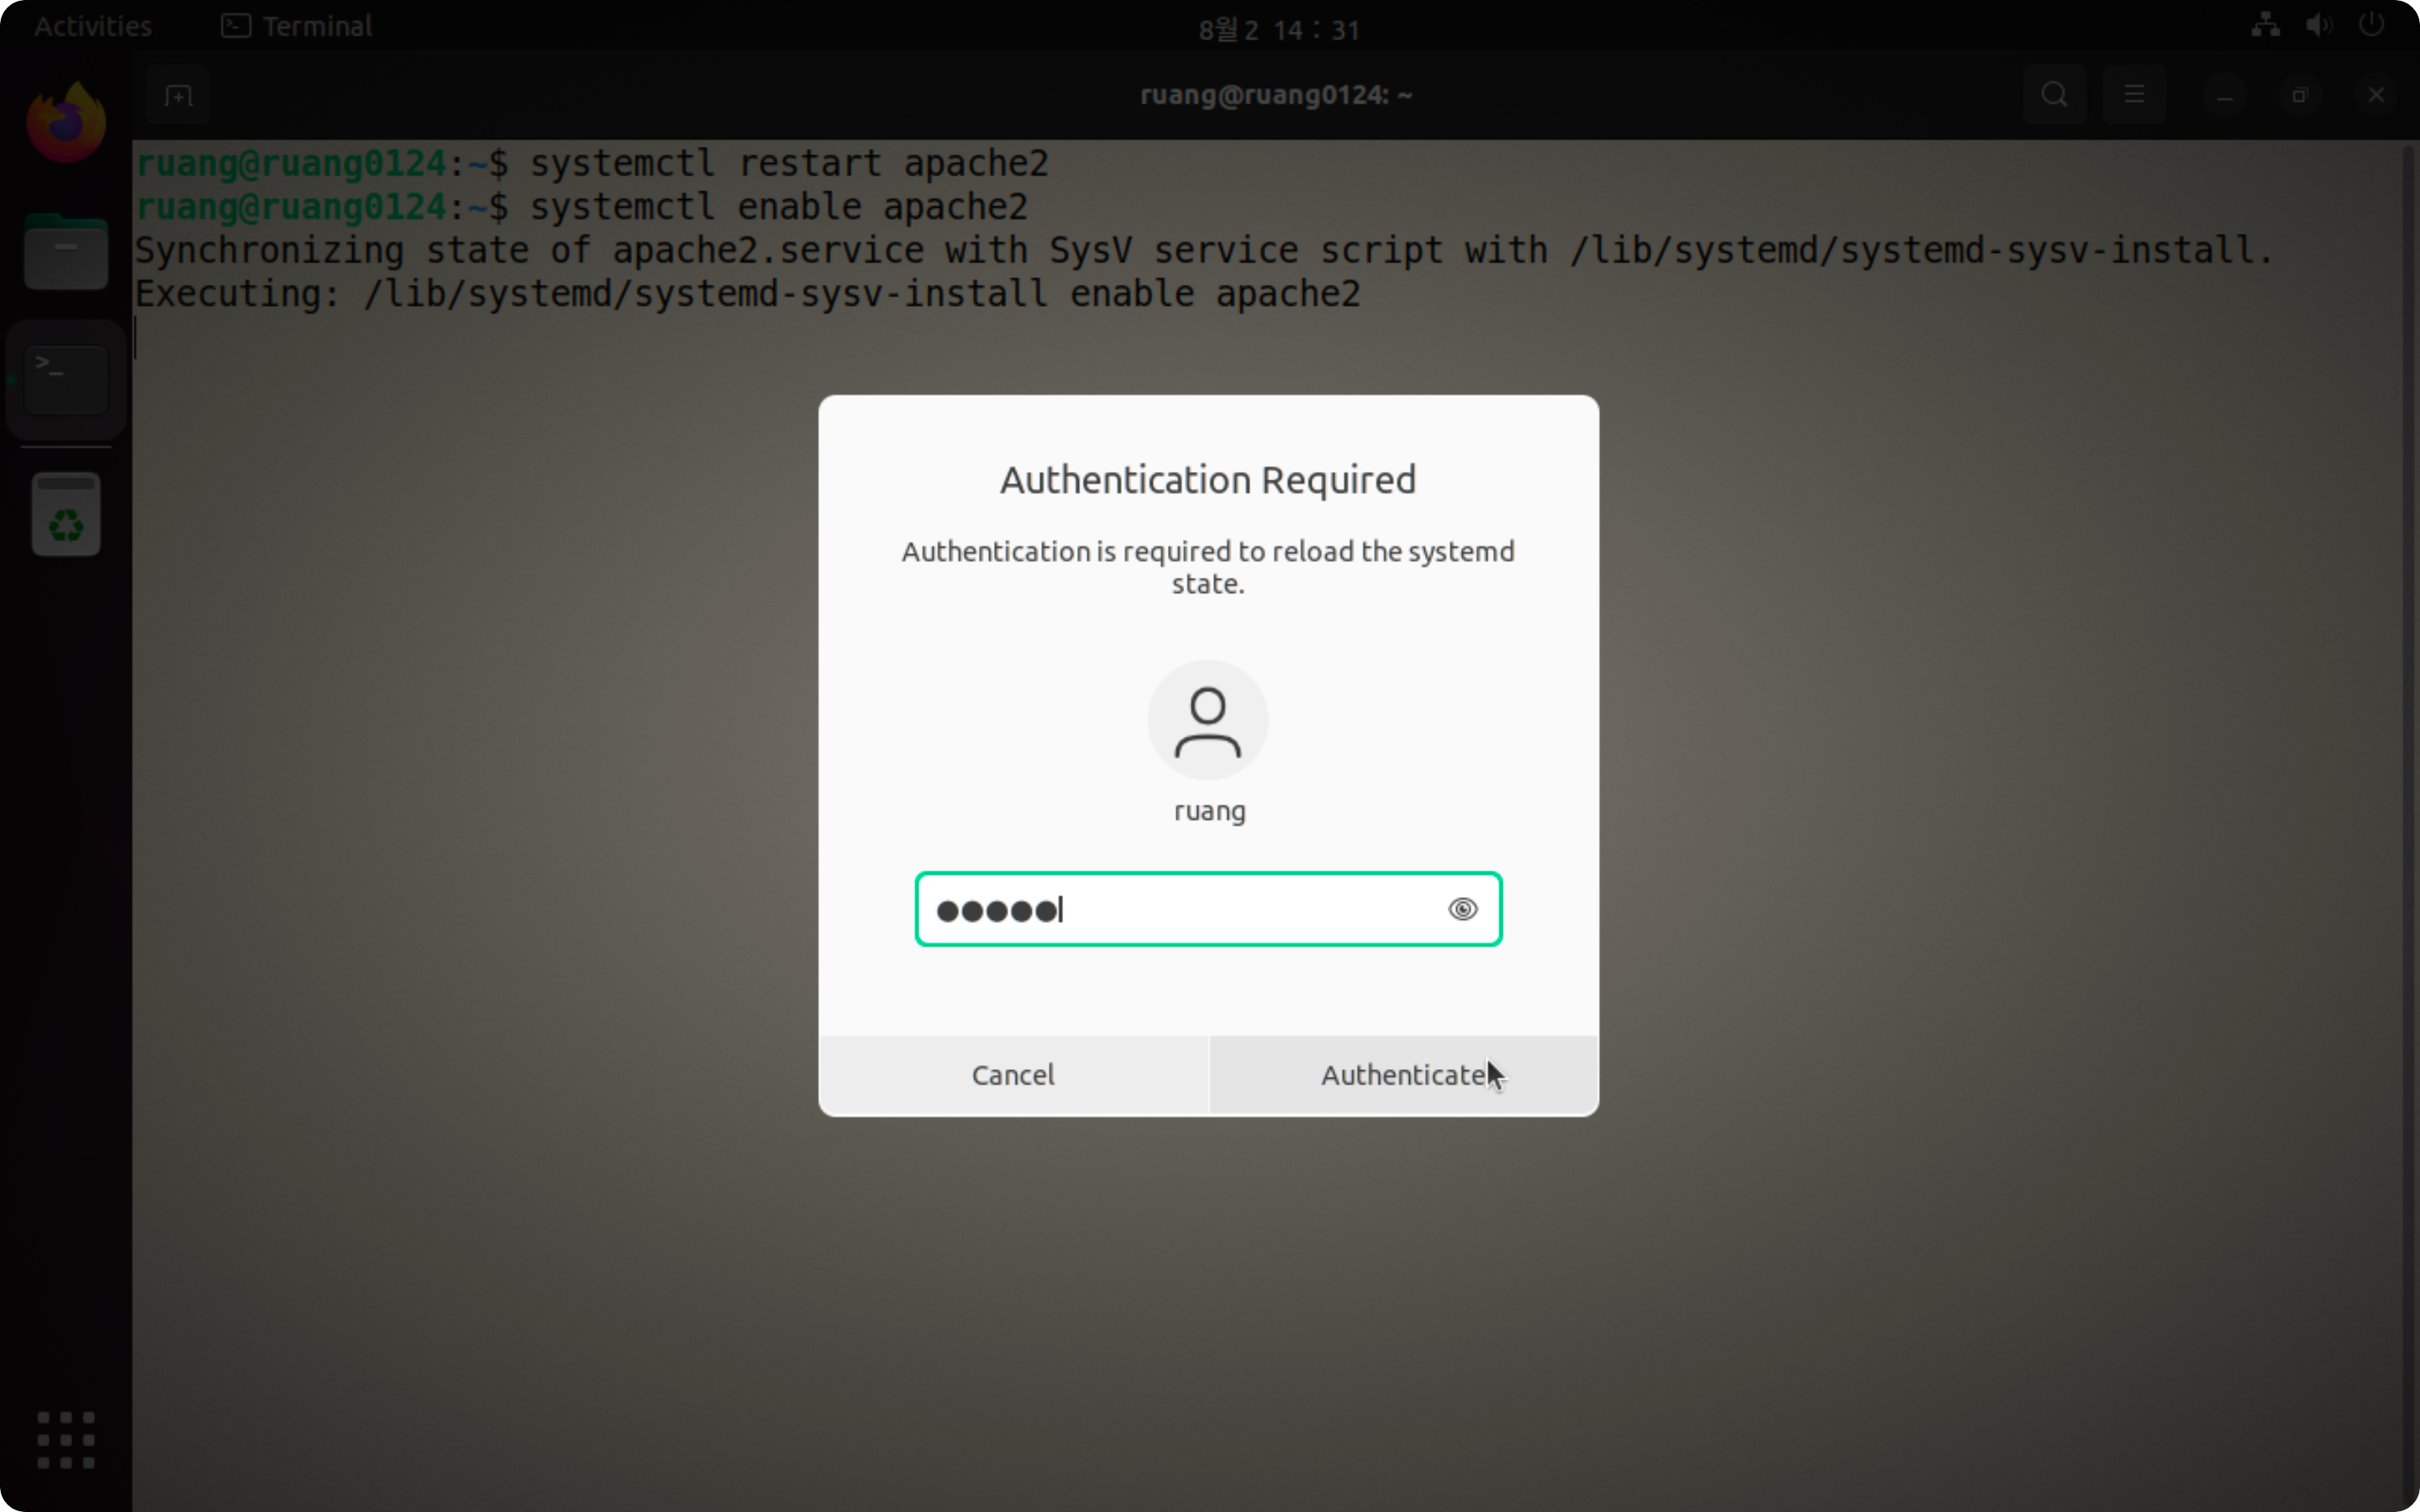Click 'systemctl enable apache2' command text
This screenshot has width=2420, height=1512.
pyautogui.click(x=779, y=207)
